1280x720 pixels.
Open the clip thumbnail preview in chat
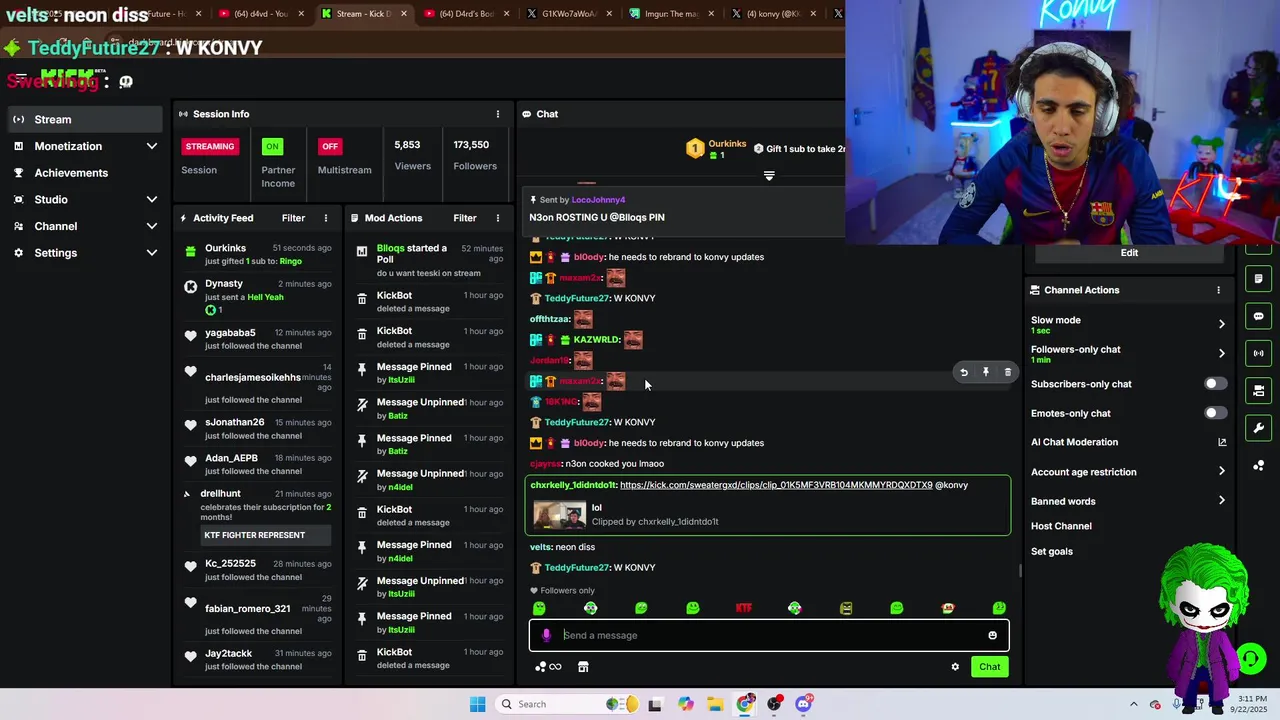(559, 515)
